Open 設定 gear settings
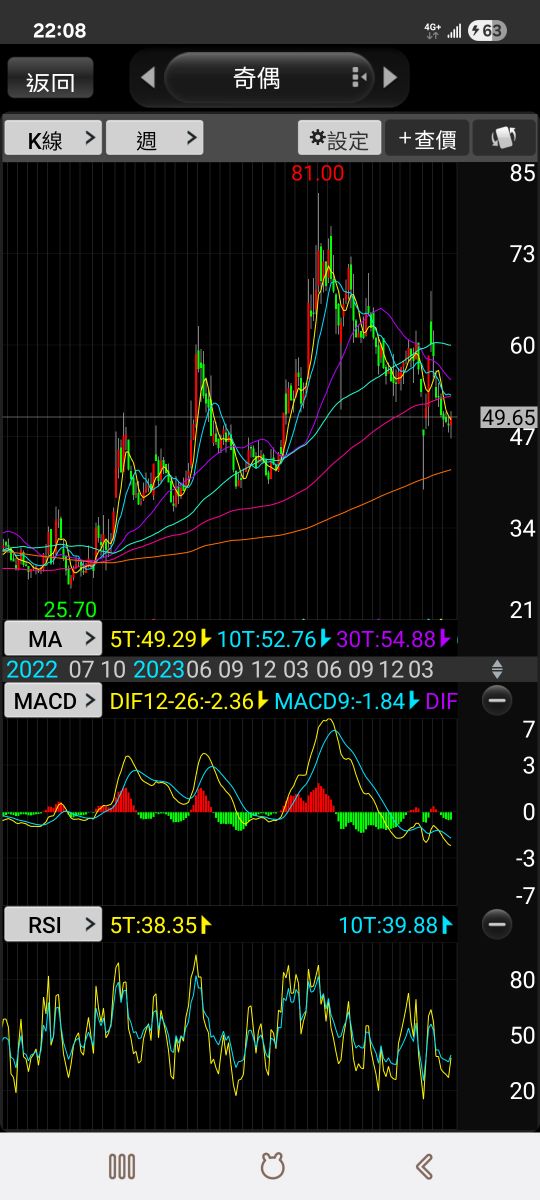The image size is (540, 1200). click(340, 138)
